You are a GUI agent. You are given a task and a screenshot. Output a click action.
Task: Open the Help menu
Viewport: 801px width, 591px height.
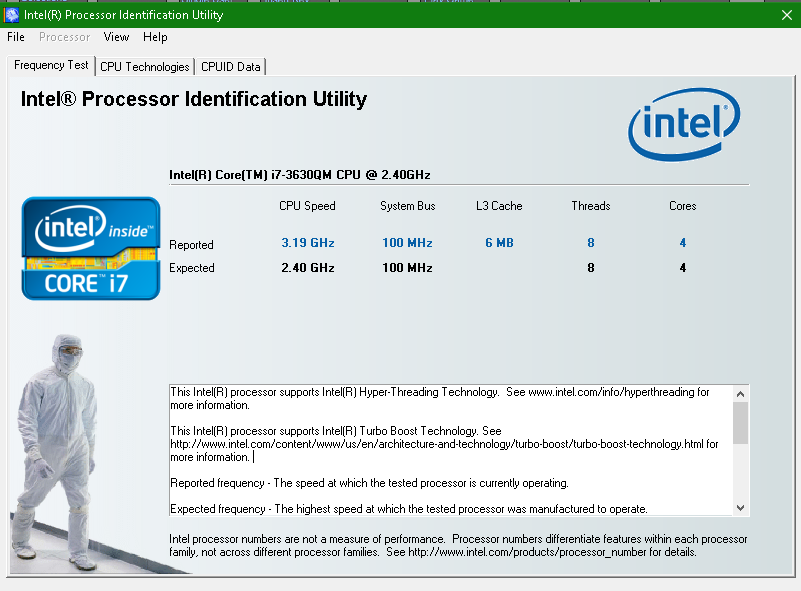pos(155,37)
